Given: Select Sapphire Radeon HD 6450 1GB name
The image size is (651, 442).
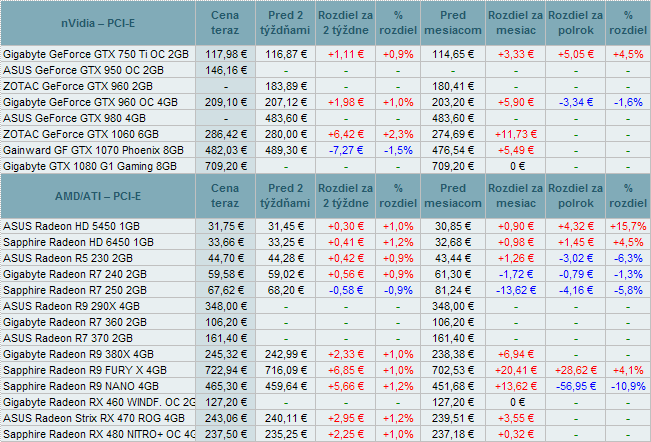Looking at the screenshot, I should click(x=78, y=242).
